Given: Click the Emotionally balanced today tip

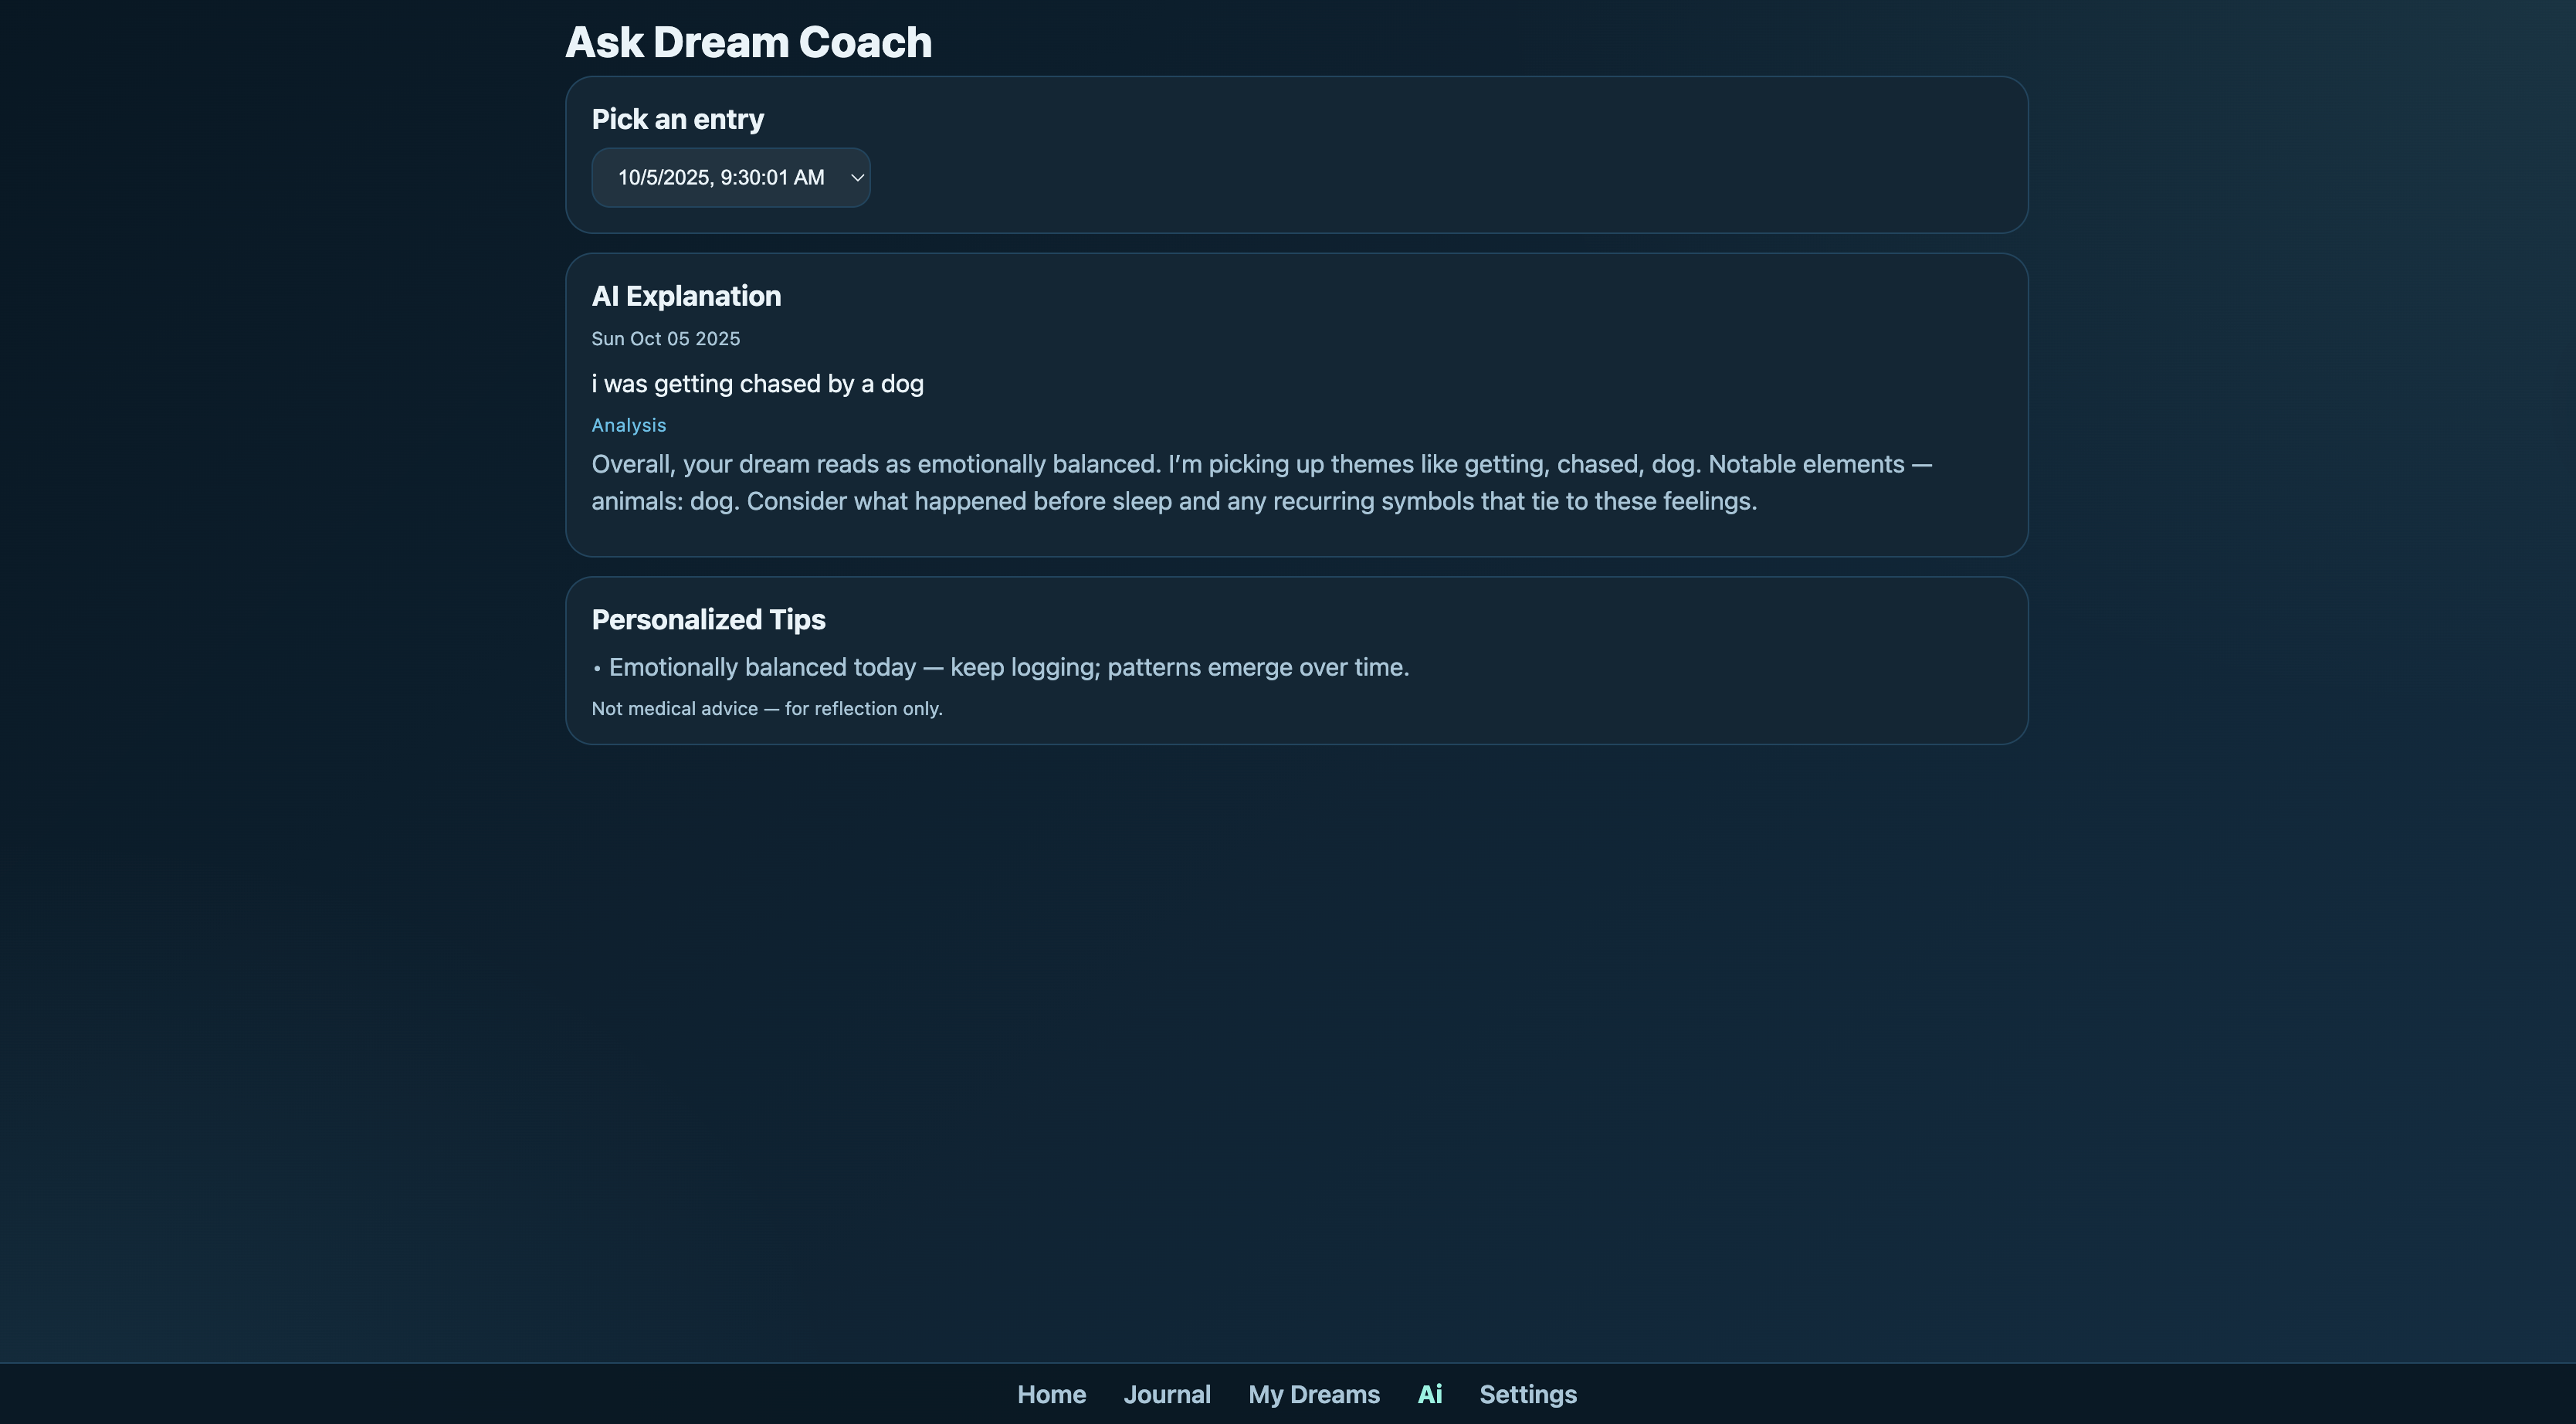Looking at the screenshot, I should [1008, 667].
